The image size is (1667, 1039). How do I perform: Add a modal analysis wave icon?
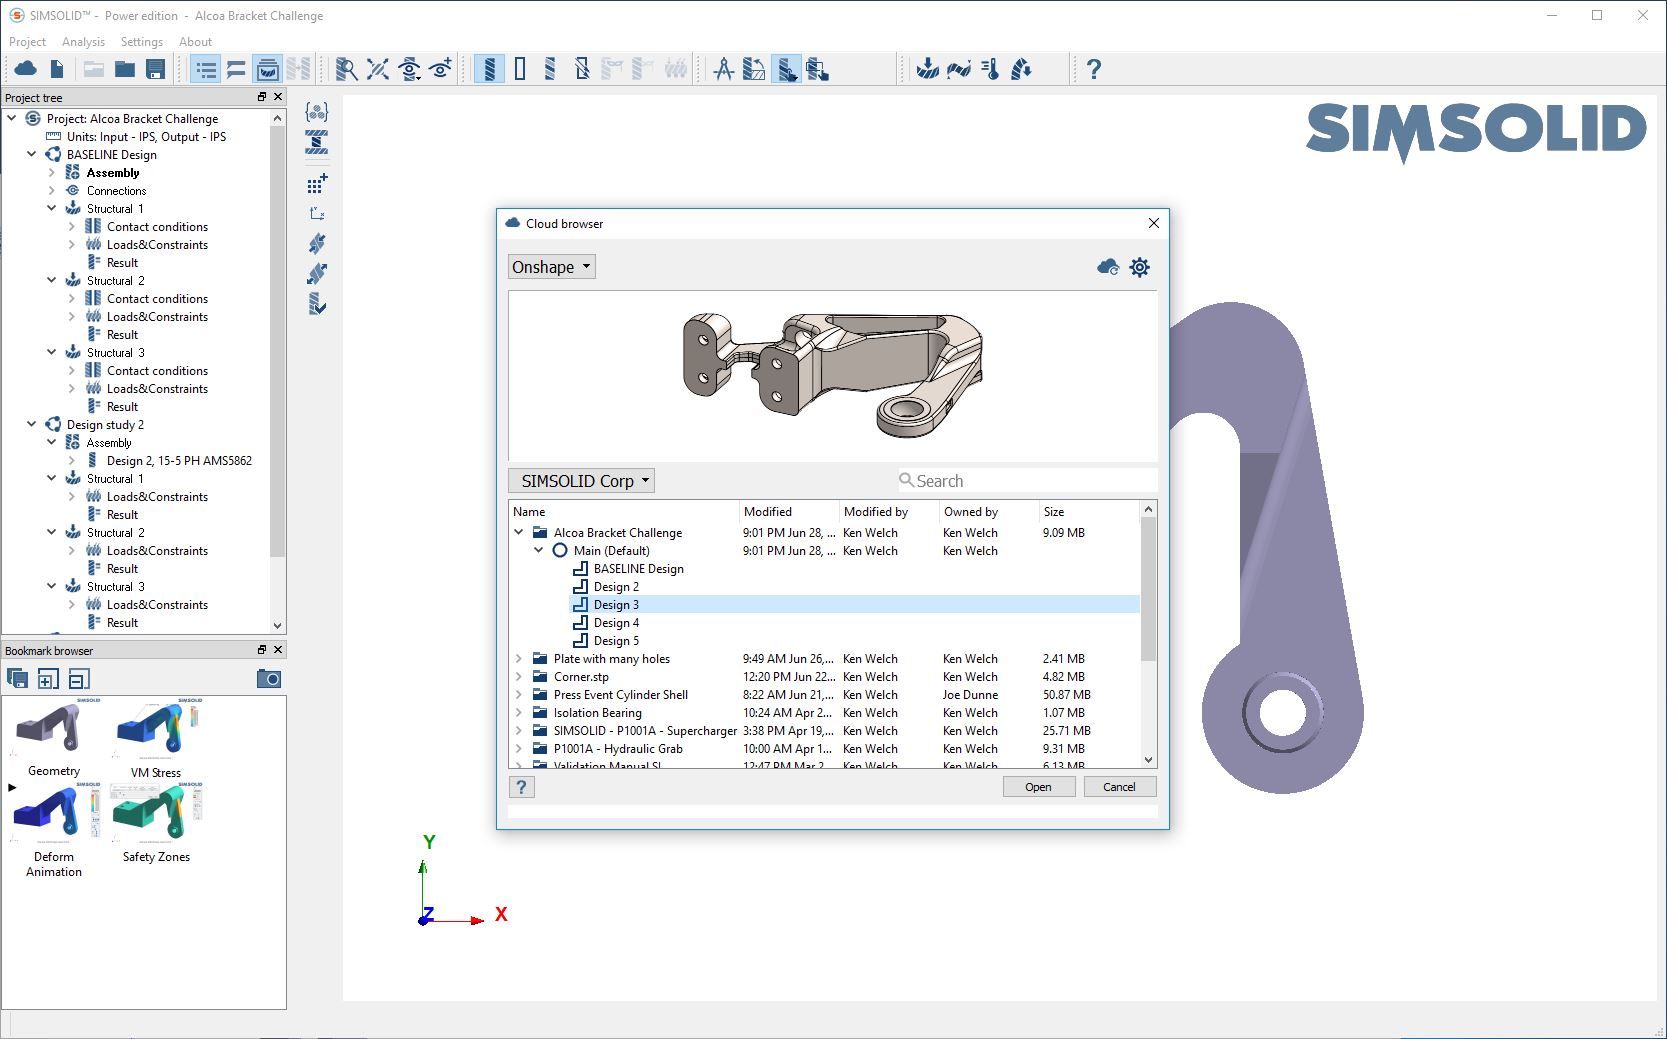[x=959, y=69]
